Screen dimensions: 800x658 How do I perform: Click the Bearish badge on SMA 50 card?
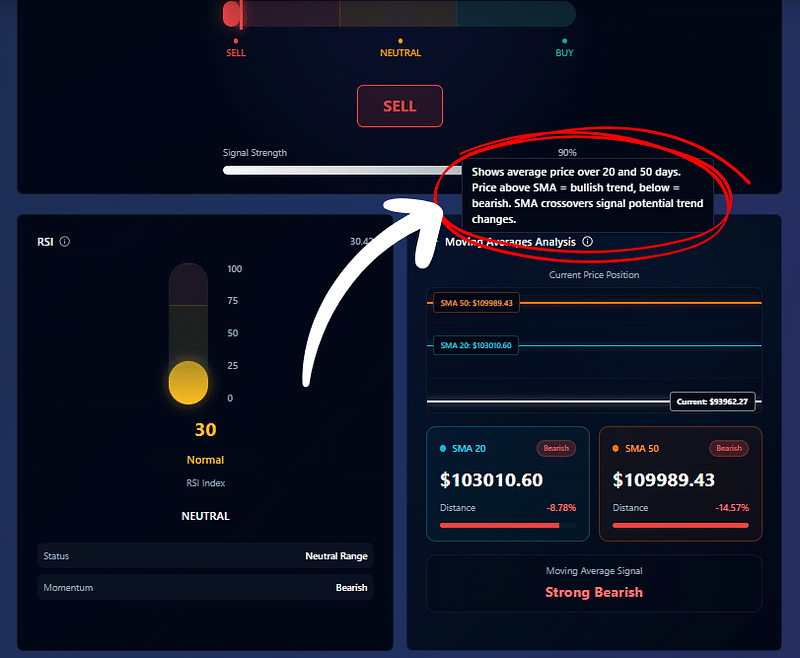point(729,449)
